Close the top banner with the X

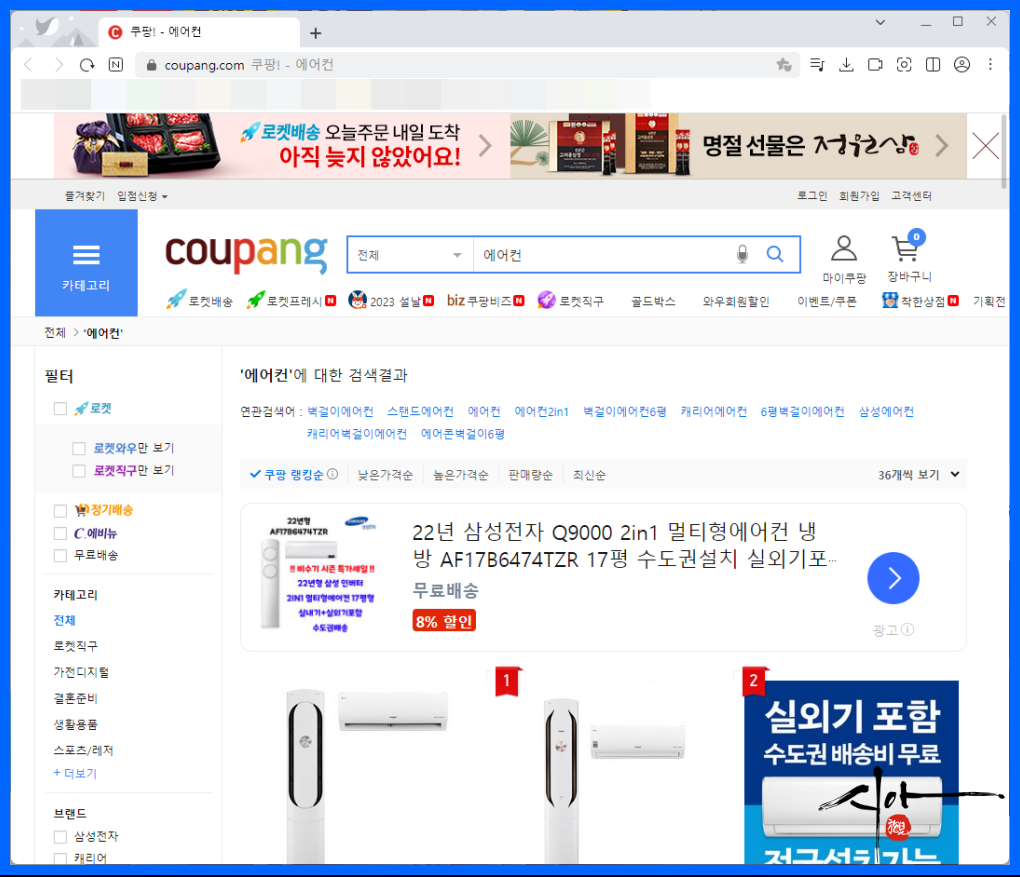pos(986,146)
